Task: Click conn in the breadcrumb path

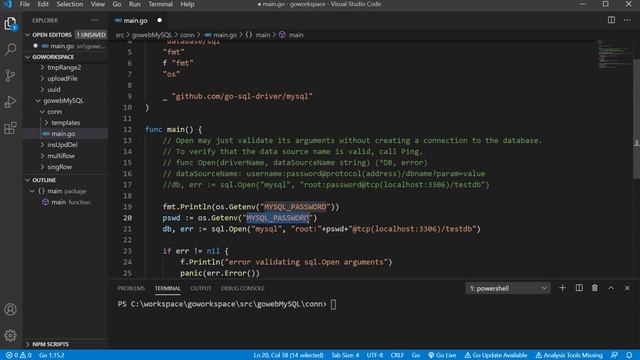Action: click(187, 35)
